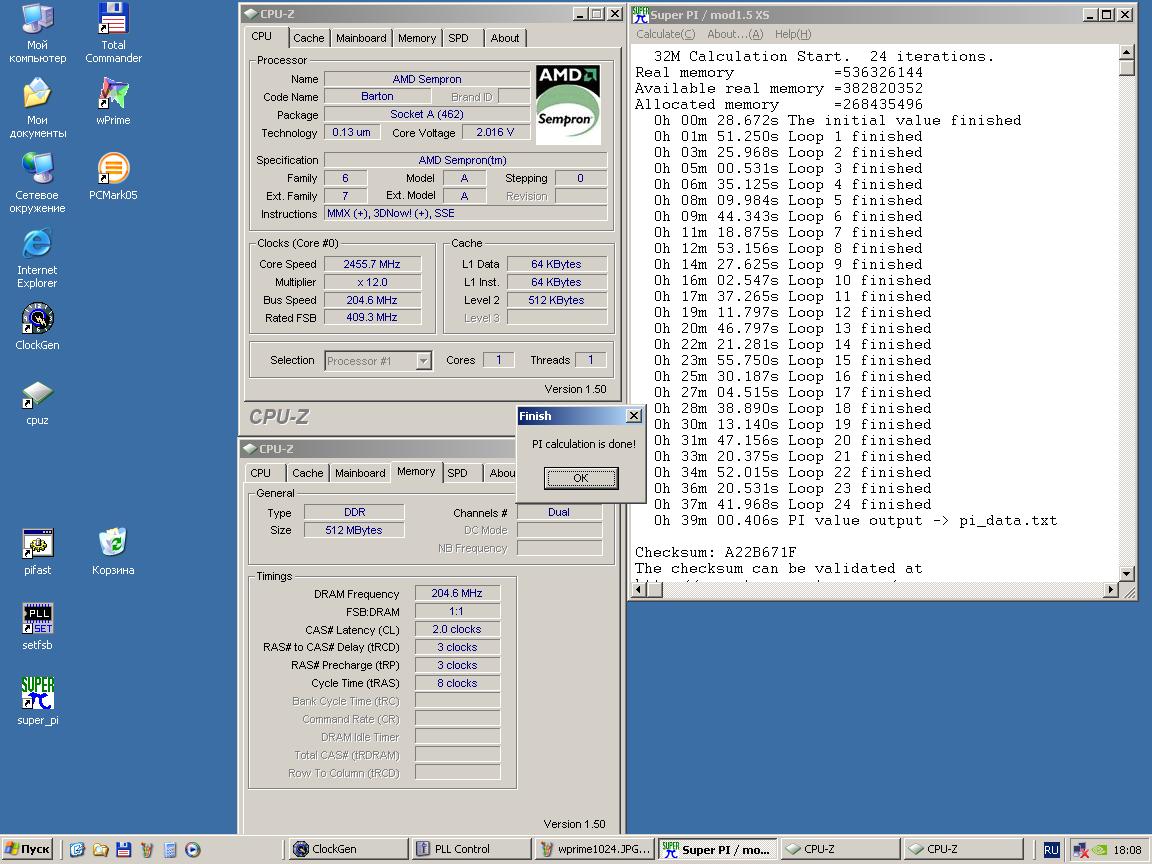
Task: Click the Core Voltage 2.016 V value
Action: click(494, 132)
